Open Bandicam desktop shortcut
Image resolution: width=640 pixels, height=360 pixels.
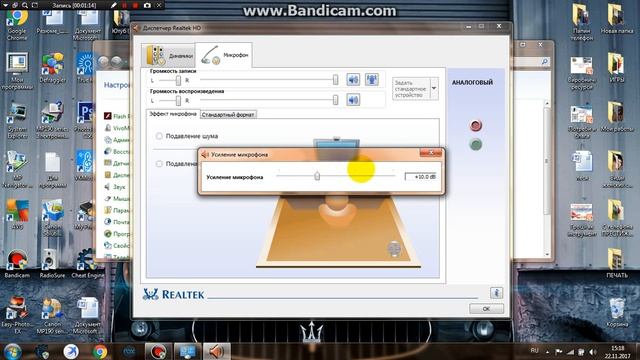point(17,264)
